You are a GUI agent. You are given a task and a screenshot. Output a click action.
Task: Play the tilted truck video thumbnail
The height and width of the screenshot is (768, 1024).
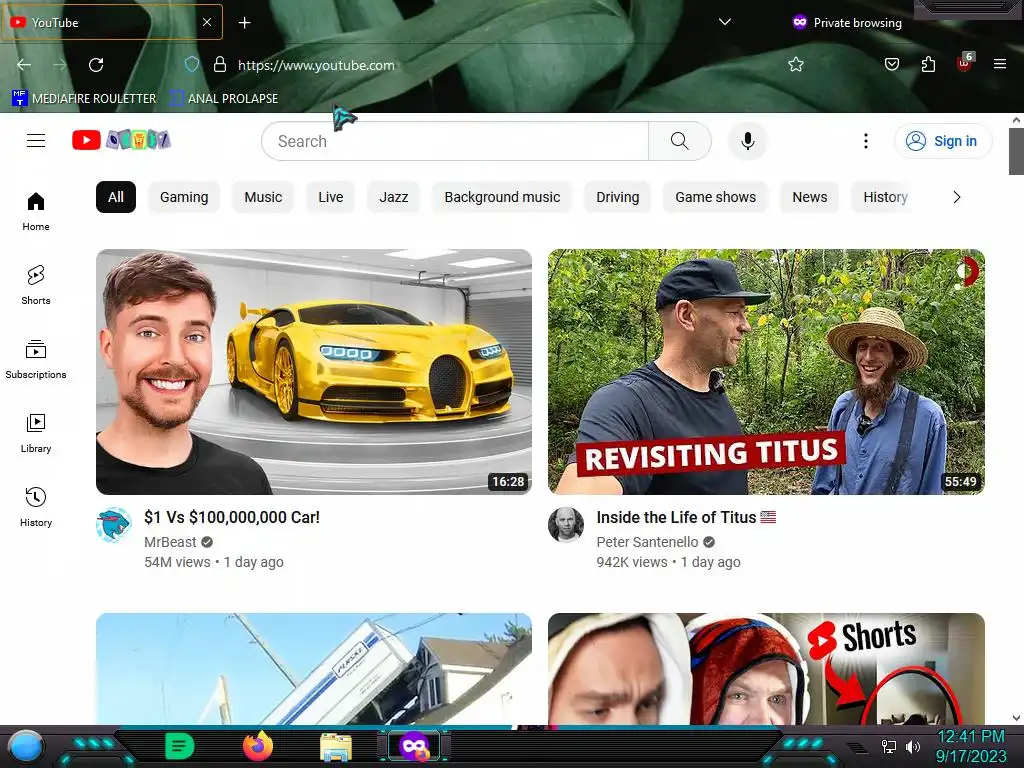(313, 668)
